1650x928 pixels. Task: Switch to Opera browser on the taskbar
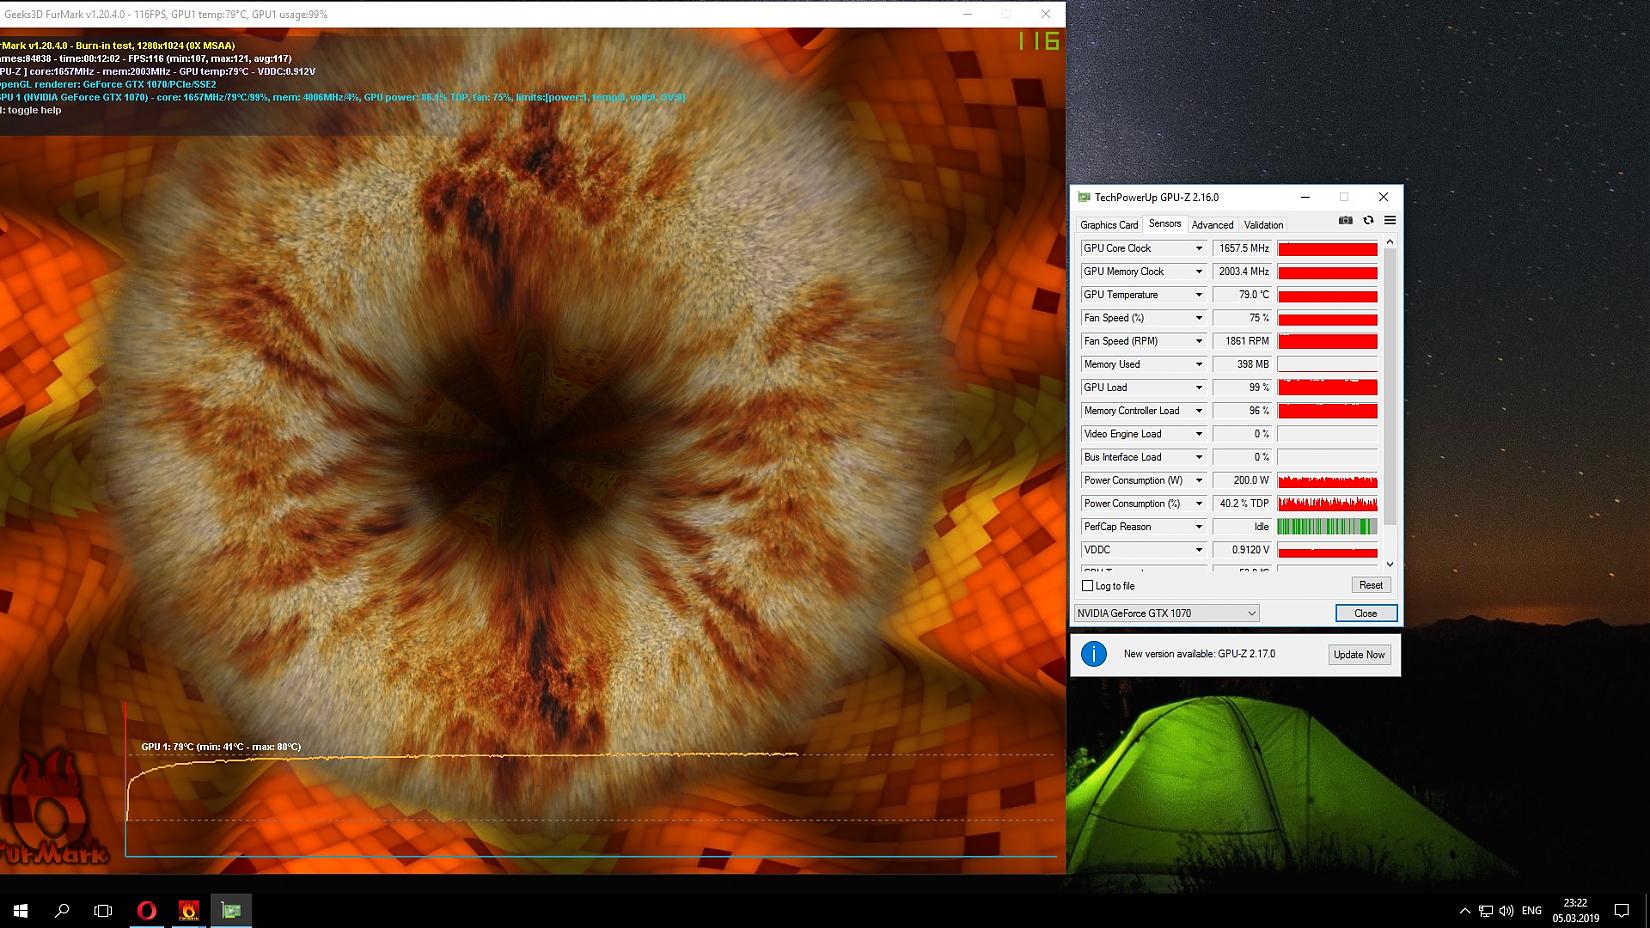pos(146,910)
